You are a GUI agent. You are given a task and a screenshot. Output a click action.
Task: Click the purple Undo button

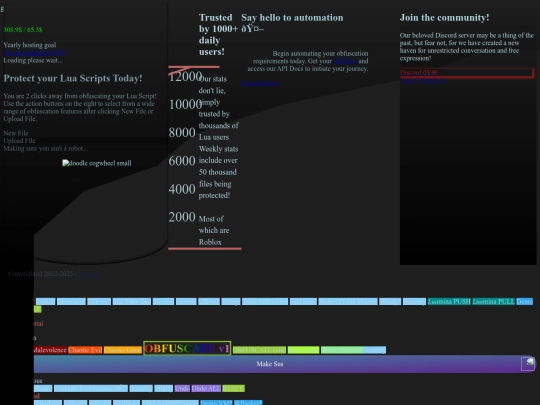[182, 388]
